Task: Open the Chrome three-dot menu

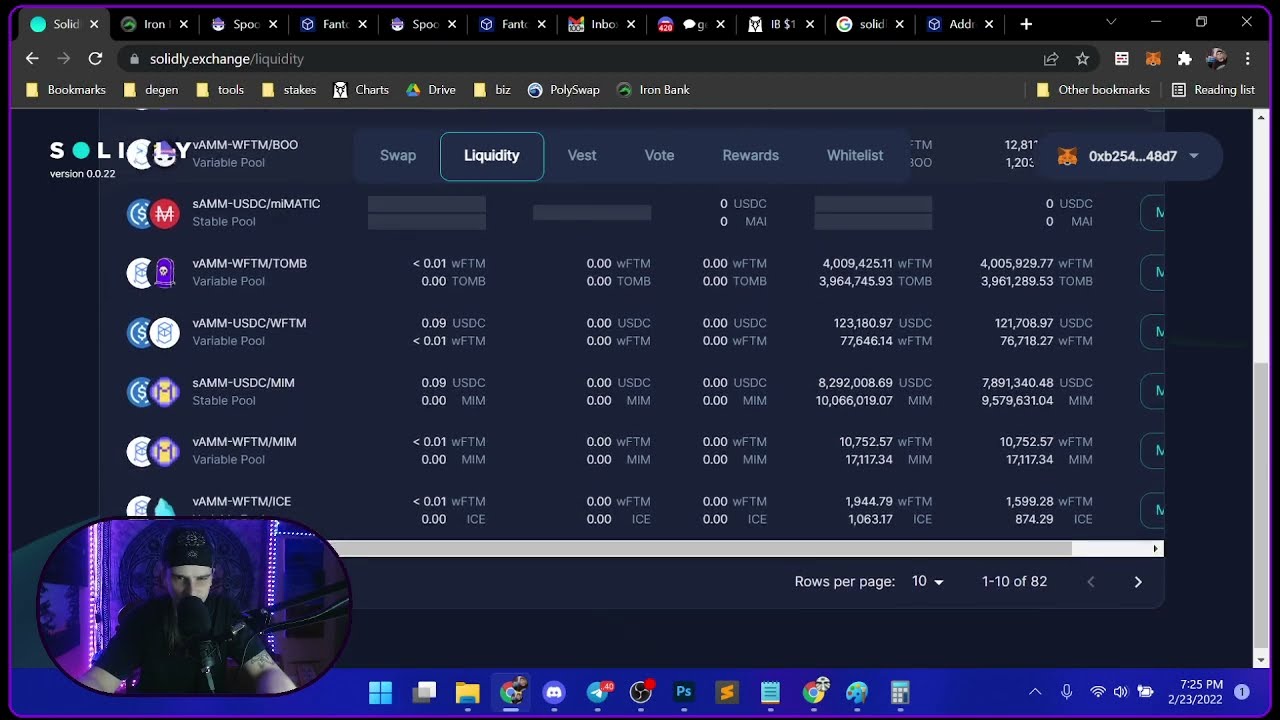Action: click(1248, 59)
